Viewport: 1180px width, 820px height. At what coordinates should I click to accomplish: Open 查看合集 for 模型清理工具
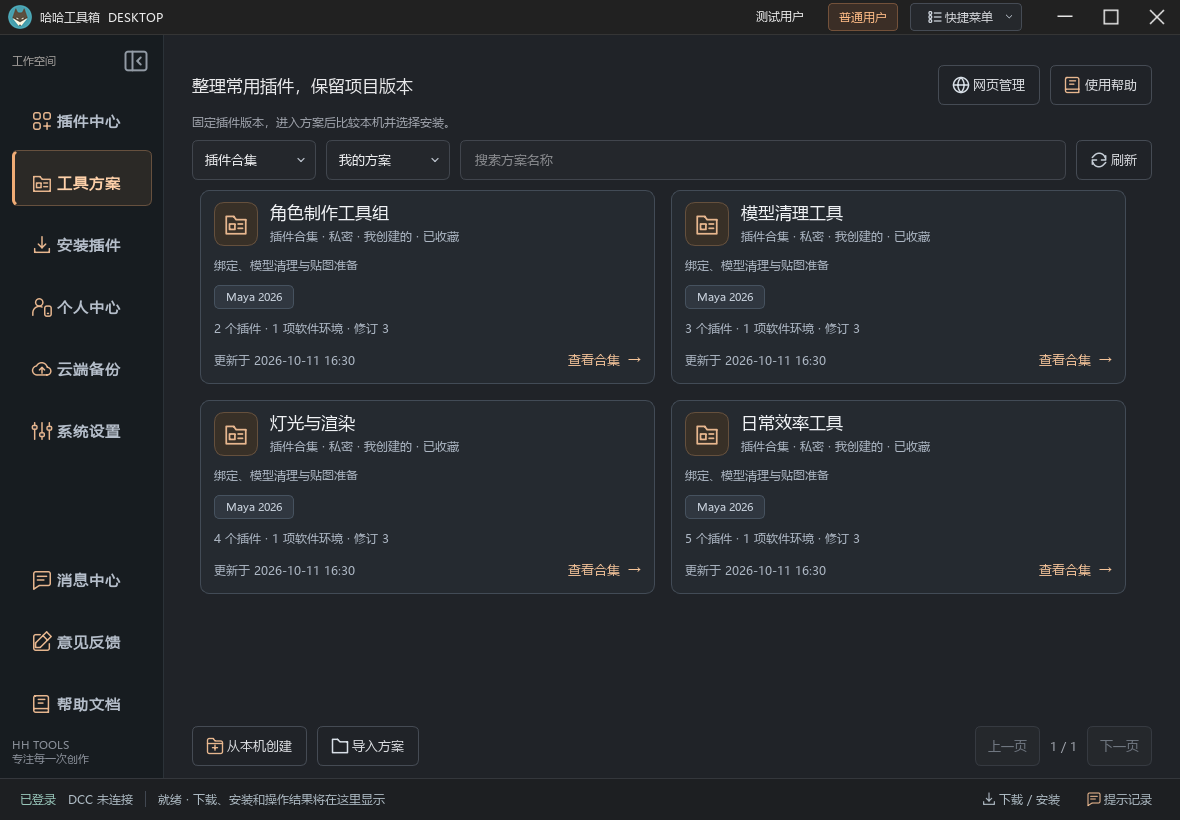point(1075,360)
